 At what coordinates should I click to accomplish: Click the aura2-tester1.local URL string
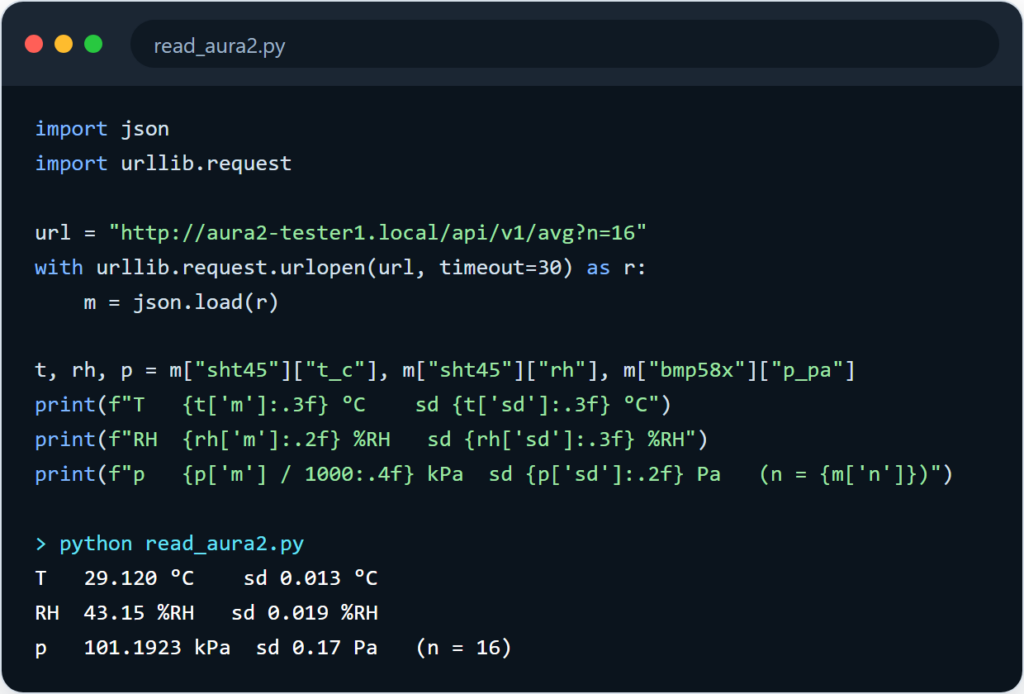pos(377,232)
